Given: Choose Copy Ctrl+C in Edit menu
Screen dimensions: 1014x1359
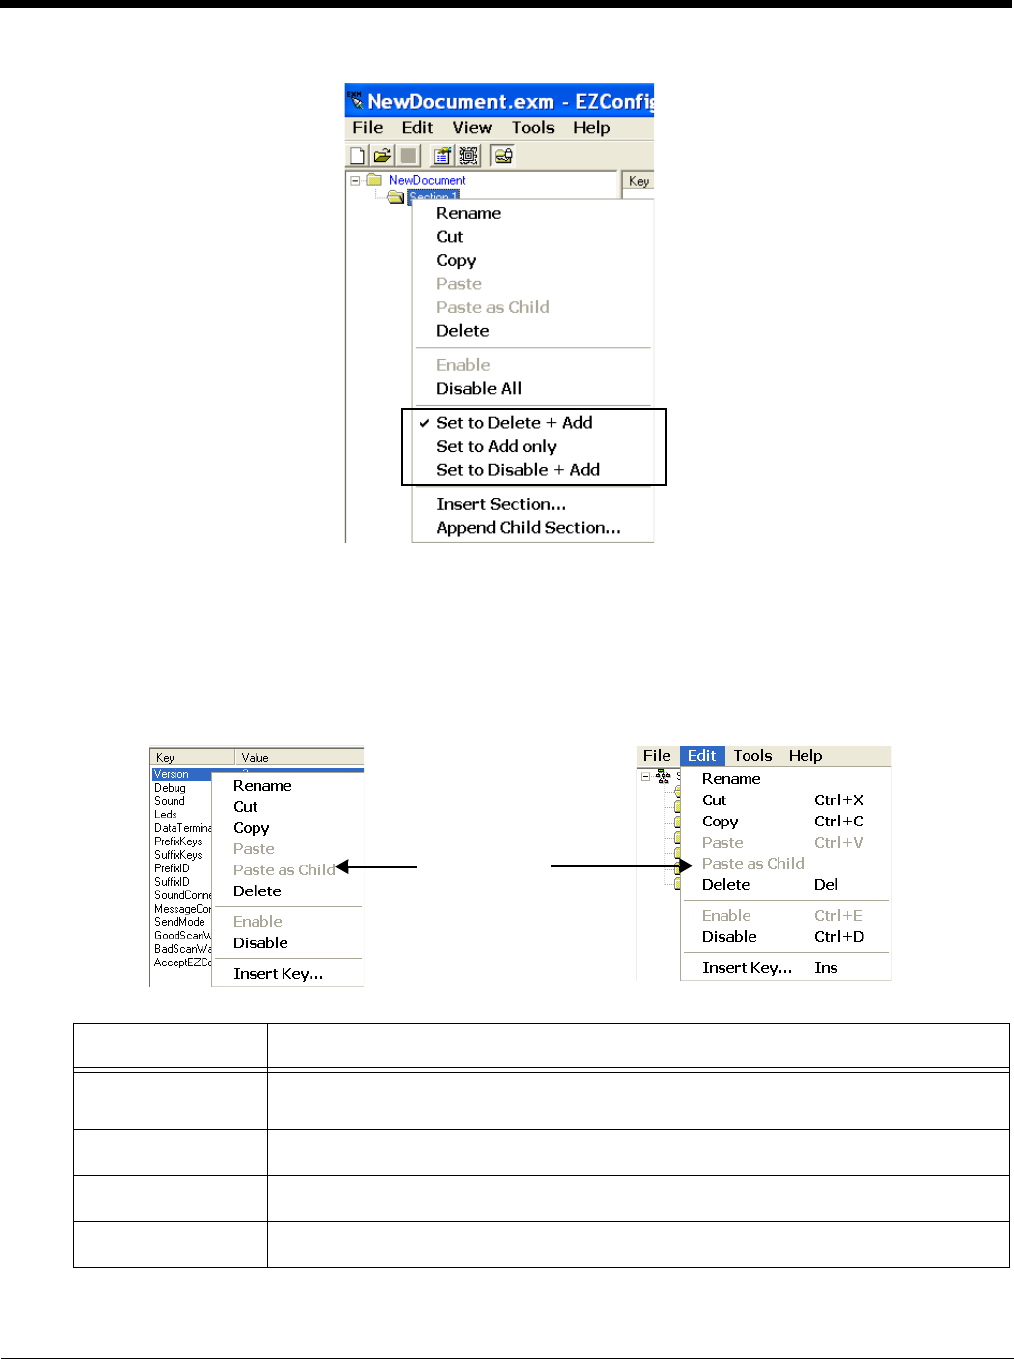Looking at the screenshot, I should coord(785,821).
